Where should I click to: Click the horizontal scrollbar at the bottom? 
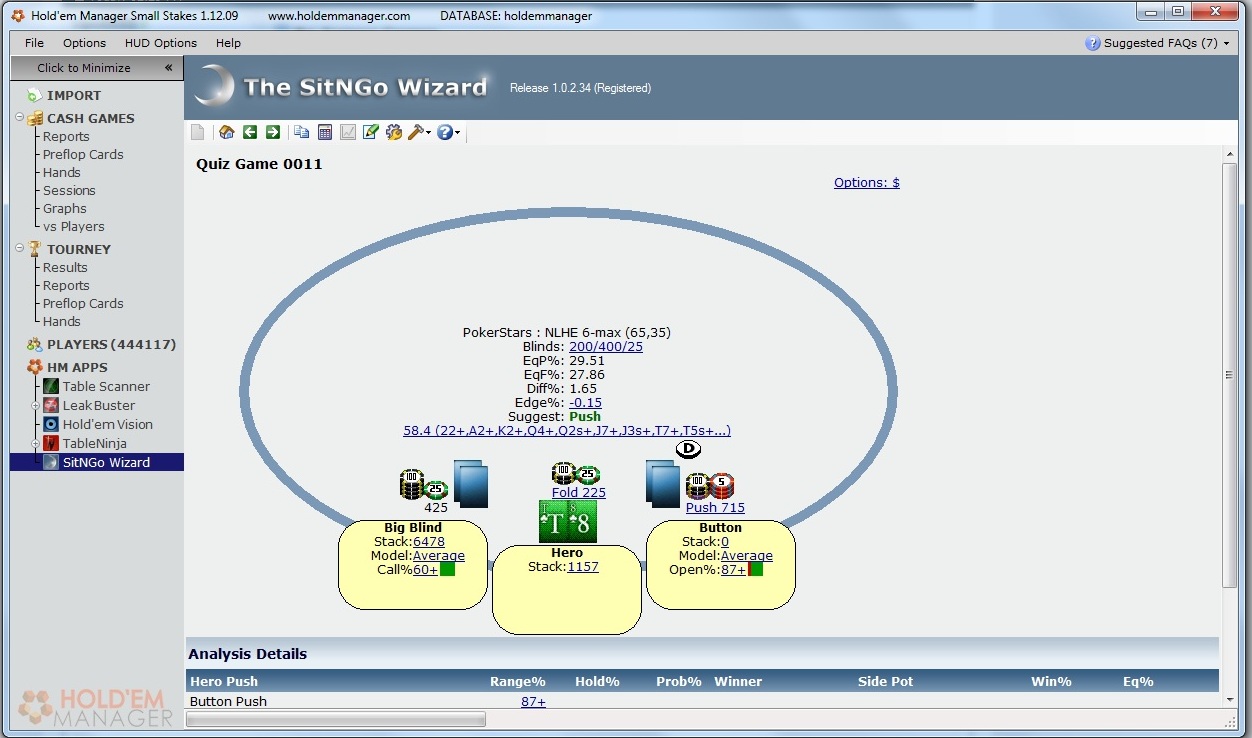(x=336, y=719)
